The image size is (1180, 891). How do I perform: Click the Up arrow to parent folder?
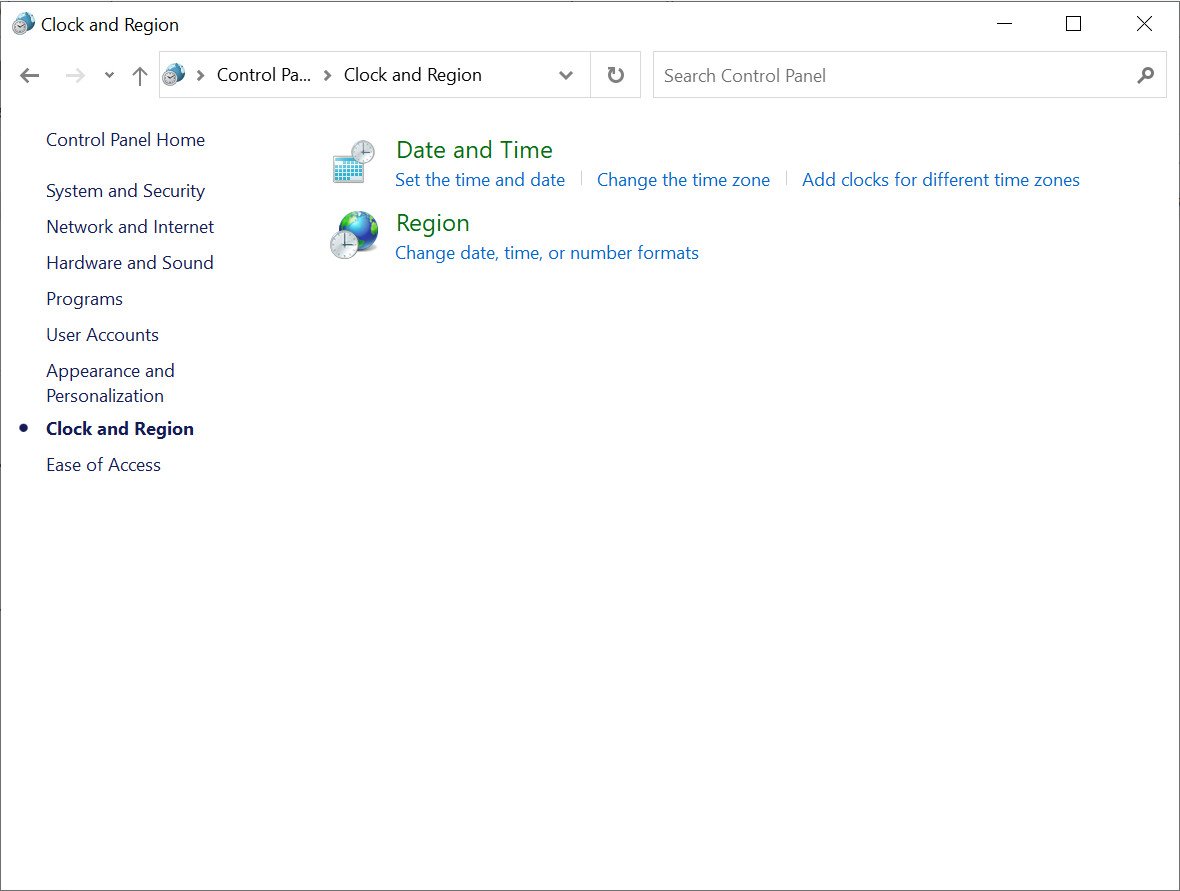coord(140,76)
